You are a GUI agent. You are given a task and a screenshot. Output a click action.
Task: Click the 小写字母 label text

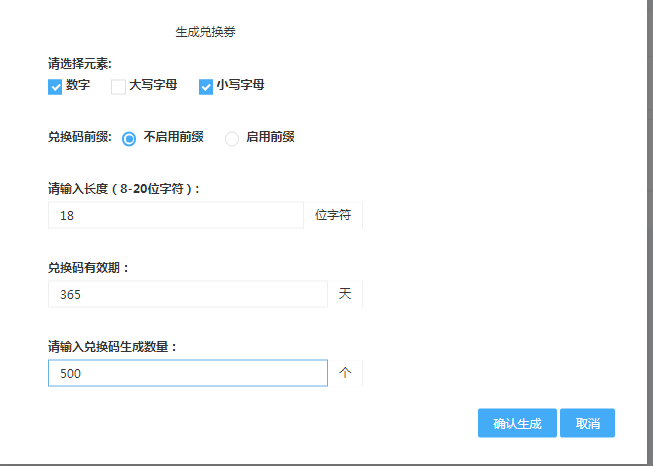pos(241,85)
